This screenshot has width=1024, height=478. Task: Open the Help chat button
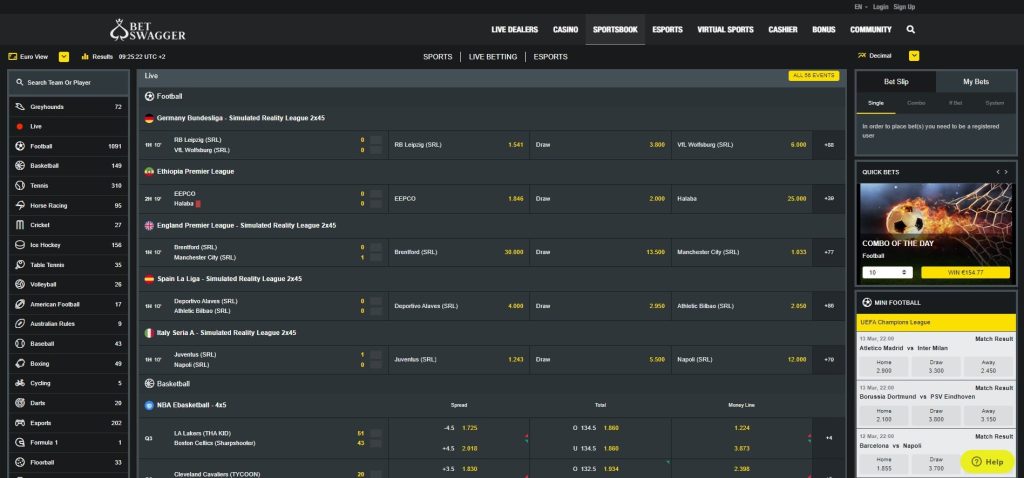point(987,462)
